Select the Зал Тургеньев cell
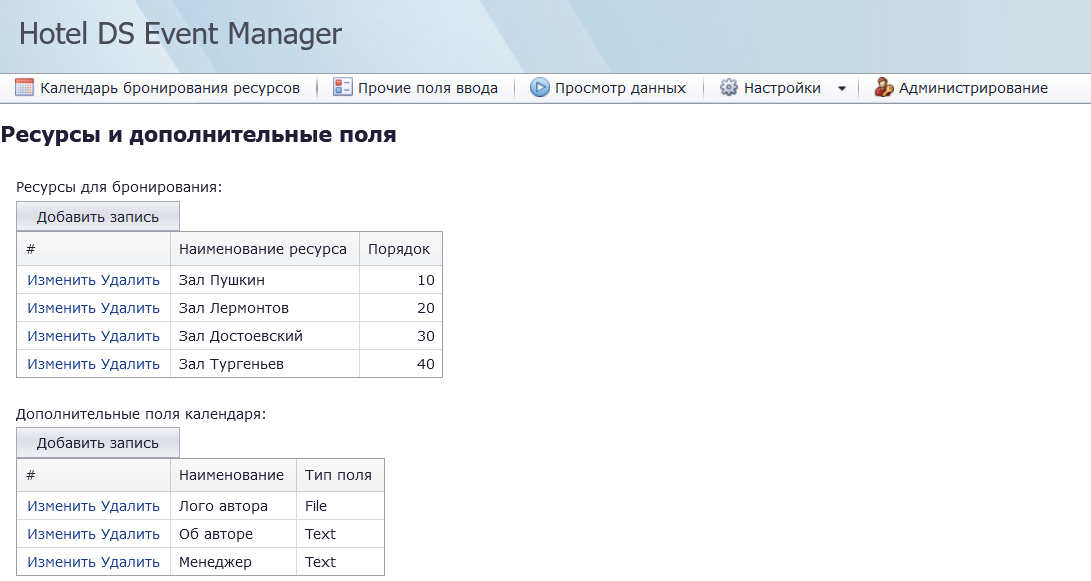 pyautogui.click(x=265, y=363)
